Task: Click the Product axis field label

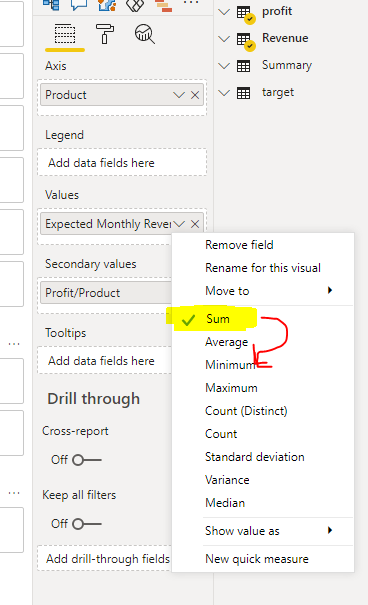Action: tap(66, 95)
